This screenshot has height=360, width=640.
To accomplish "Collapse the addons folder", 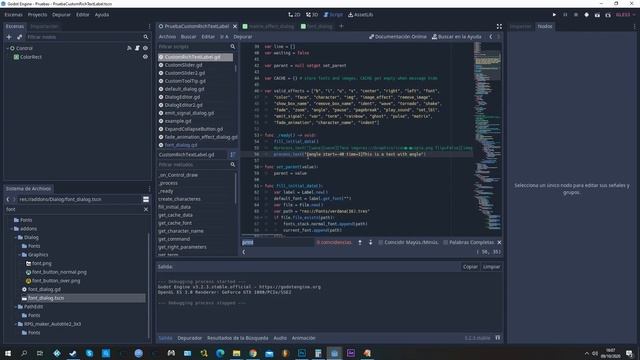I will [x=11, y=229].
